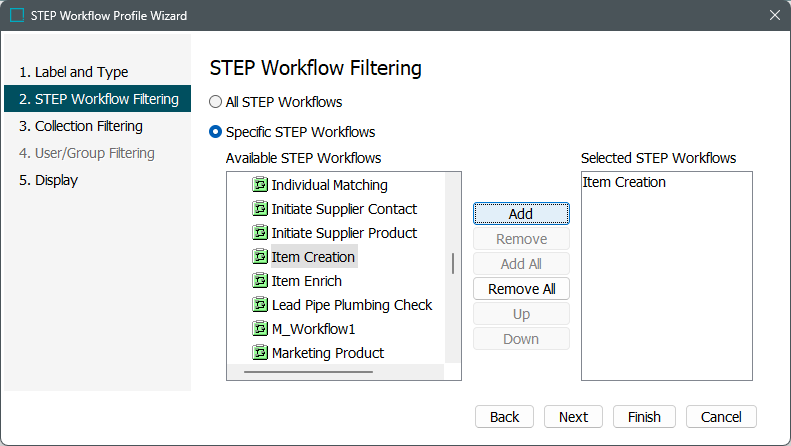Click the Marketing Product workflow icon

(260, 353)
